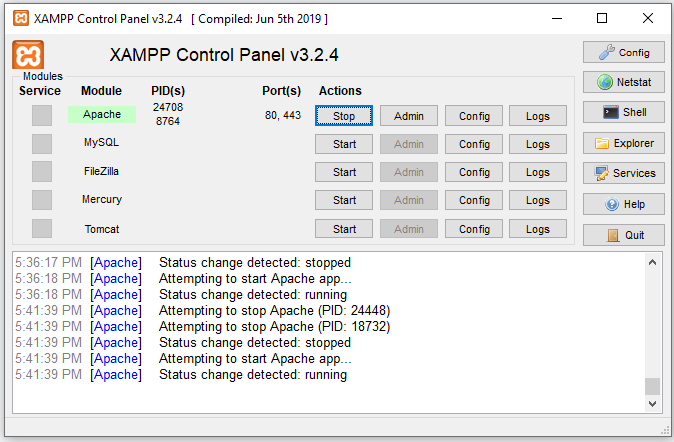The height and width of the screenshot is (442, 674).
Task: Open the top-right Config wrench button
Action: pos(624,52)
